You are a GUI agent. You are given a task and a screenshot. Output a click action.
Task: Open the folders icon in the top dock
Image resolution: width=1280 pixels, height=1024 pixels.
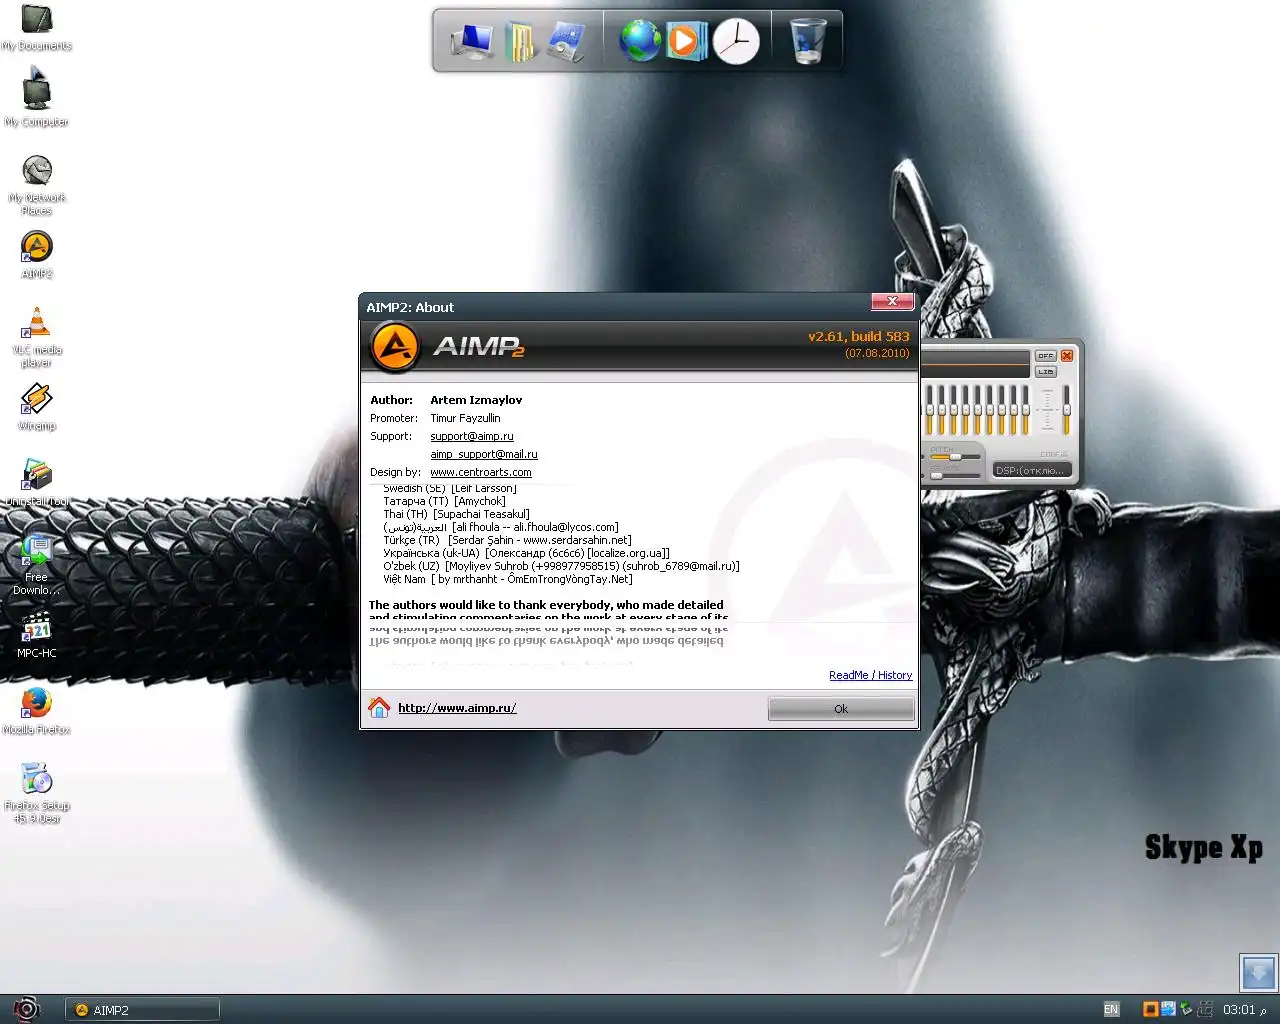pos(520,41)
